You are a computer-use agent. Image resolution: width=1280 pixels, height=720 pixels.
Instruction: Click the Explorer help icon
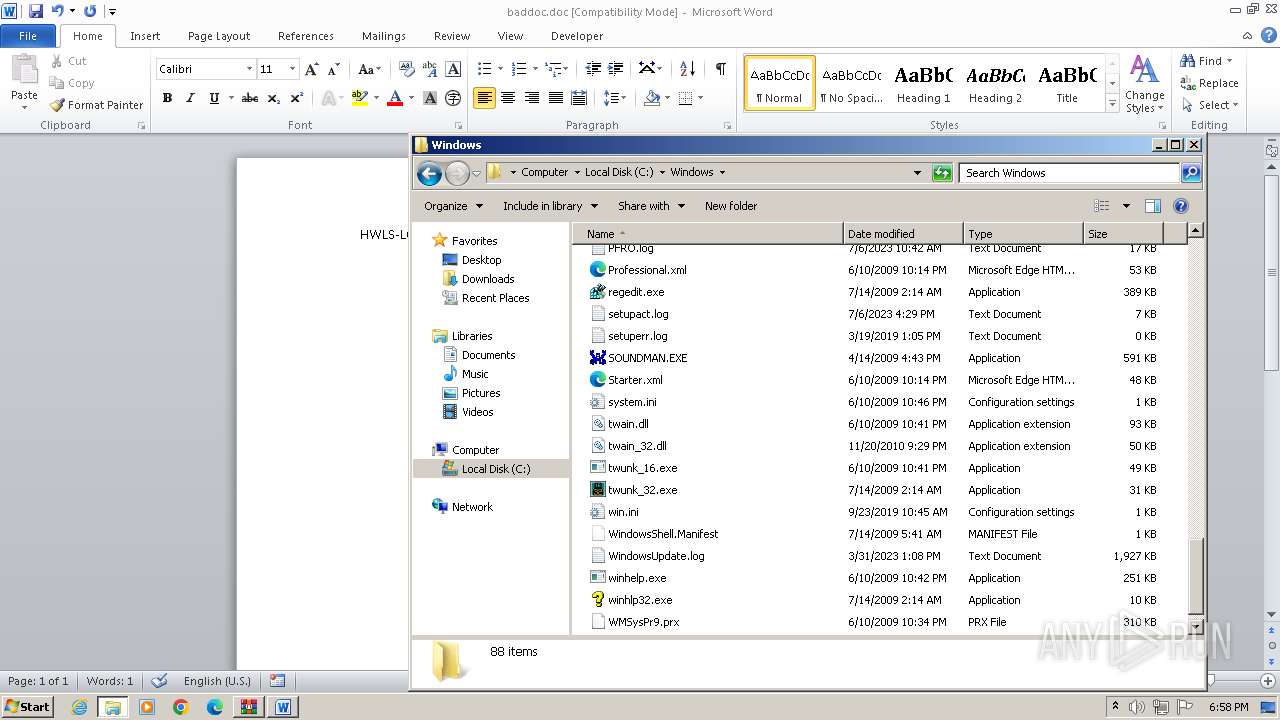(x=1181, y=206)
